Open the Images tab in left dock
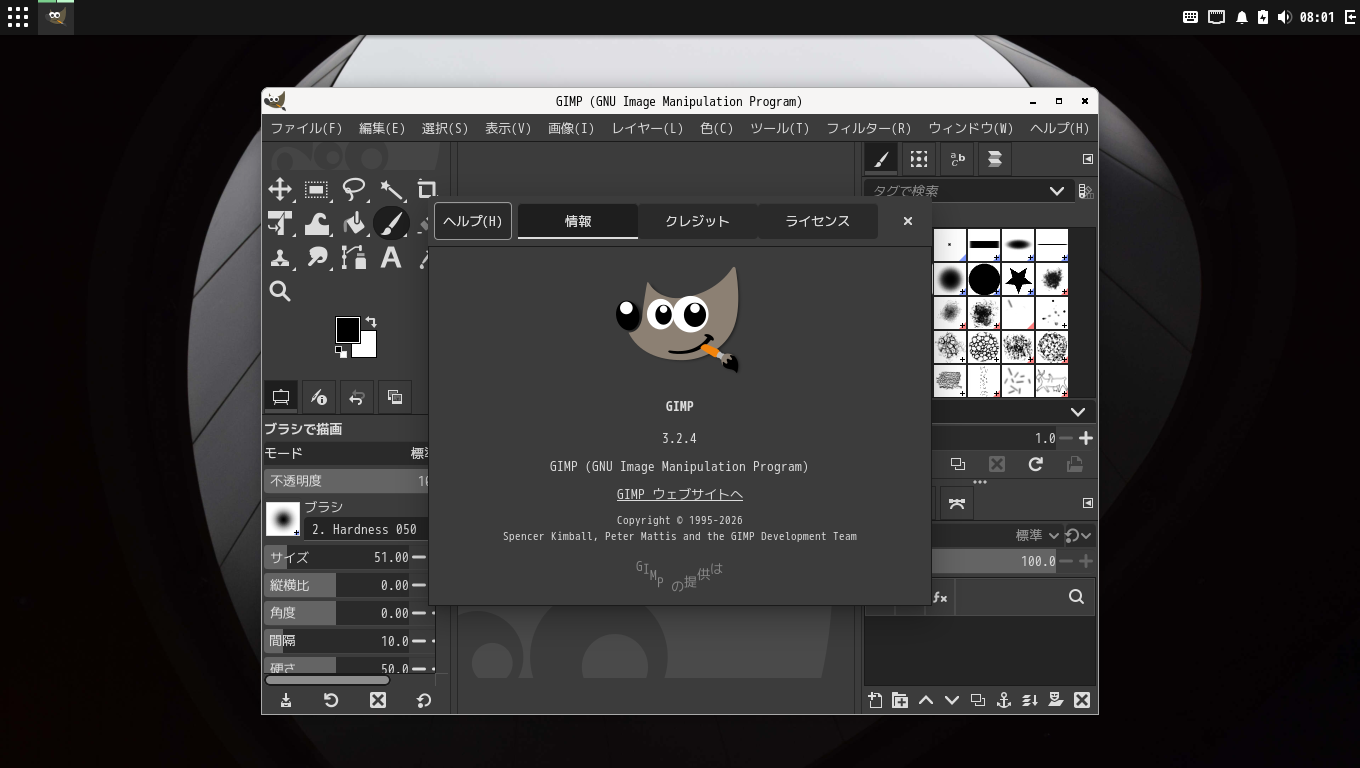Image resolution: width=1360 pixels, height=768 pixels. (x=395, y=397)
